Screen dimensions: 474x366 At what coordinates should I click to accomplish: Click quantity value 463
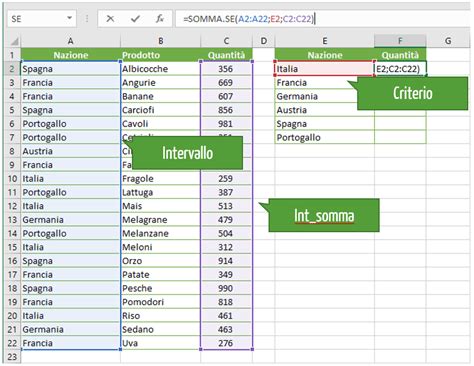click(226, 329)
